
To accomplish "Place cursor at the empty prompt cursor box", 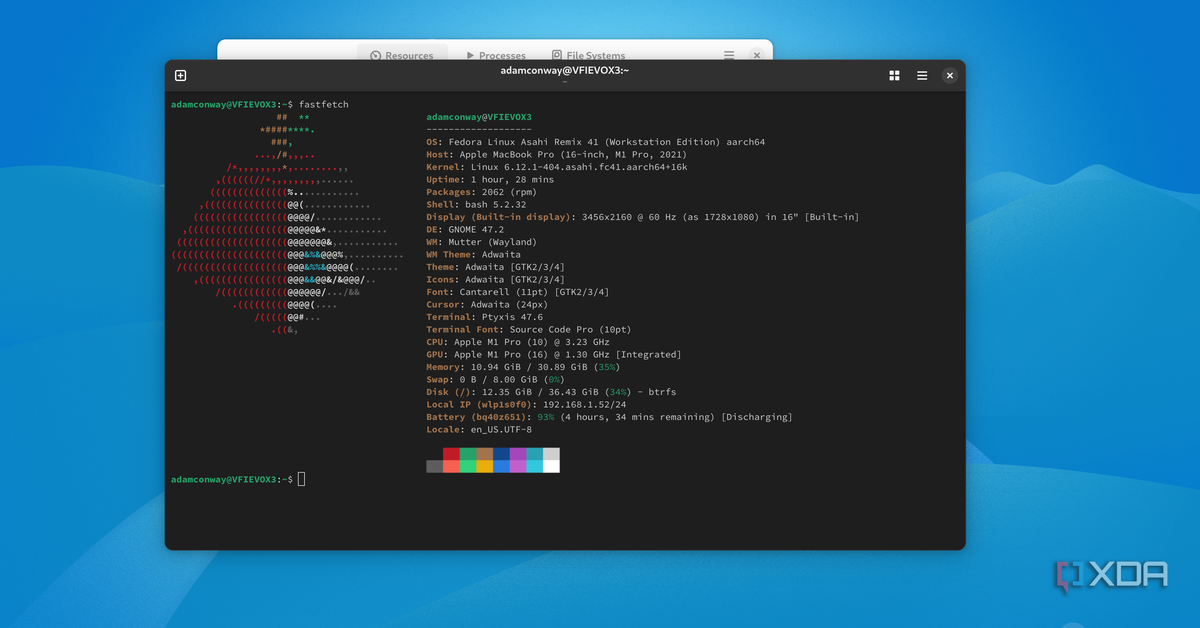I will 301,479.
